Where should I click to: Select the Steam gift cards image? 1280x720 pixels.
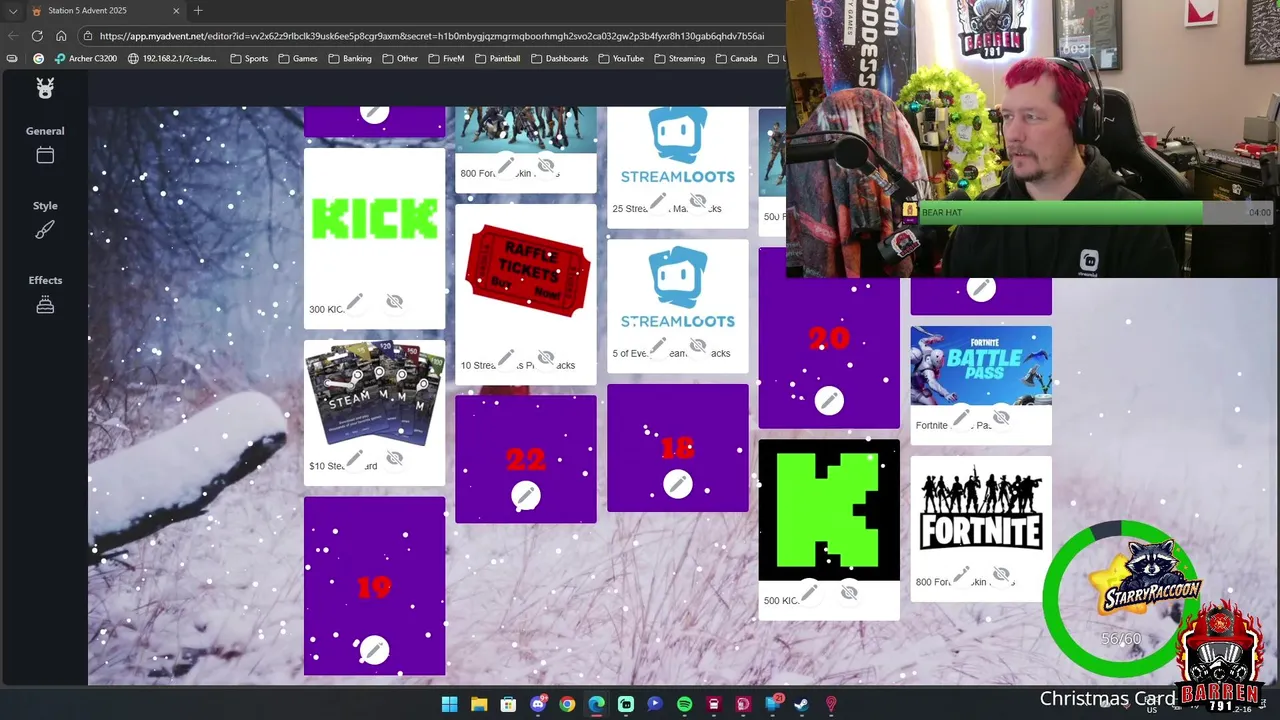pos(374,392)
